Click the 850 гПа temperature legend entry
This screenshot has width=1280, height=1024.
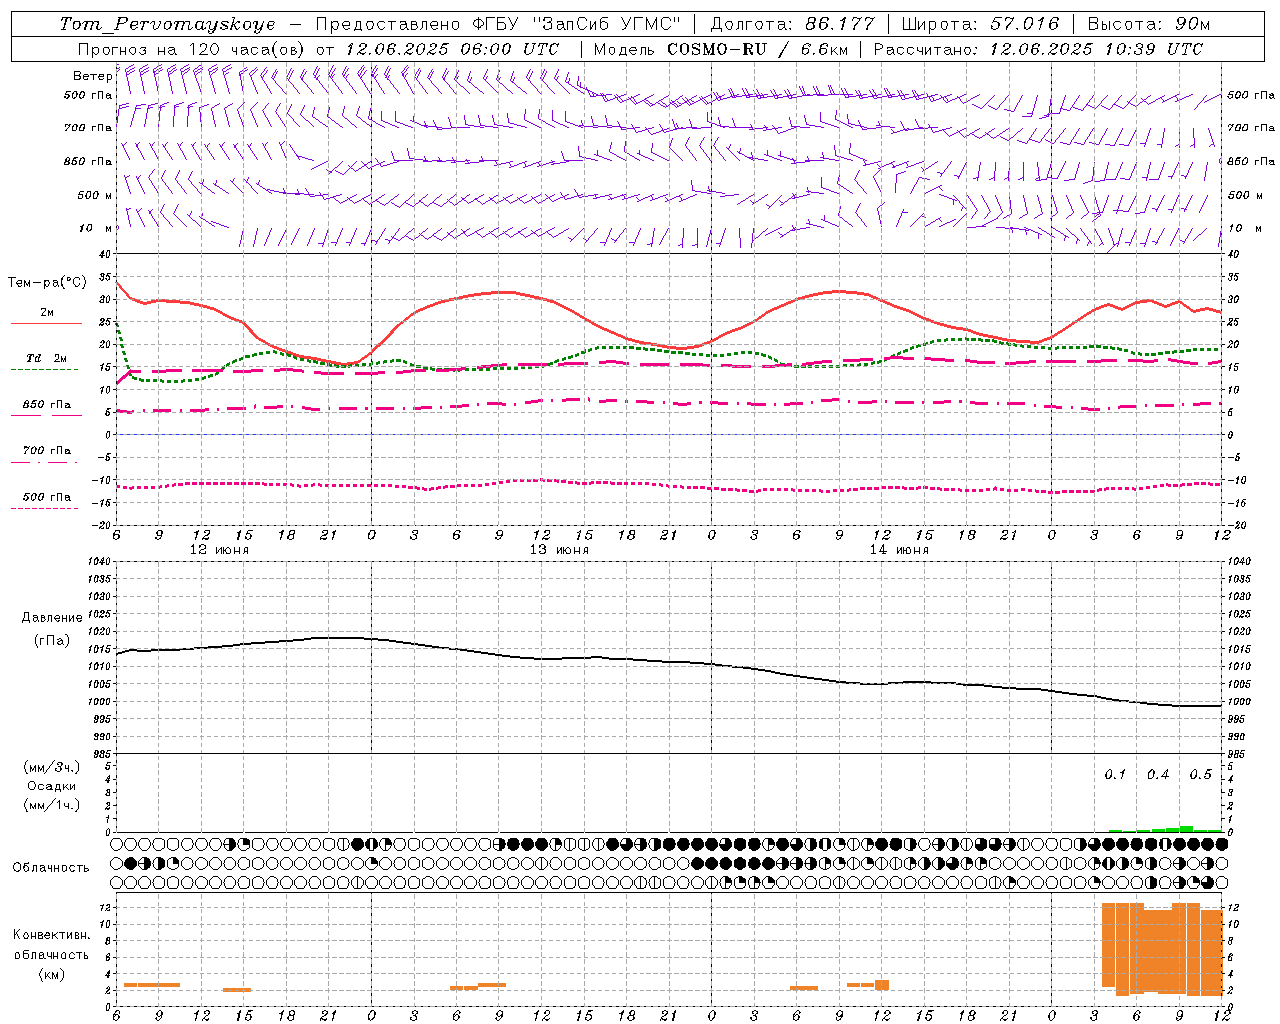[47, 405]
